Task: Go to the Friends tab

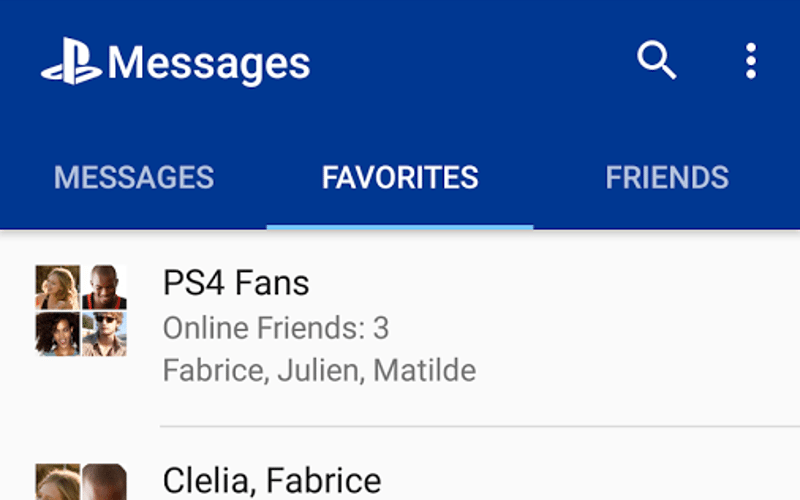Action: click(667, 178)
